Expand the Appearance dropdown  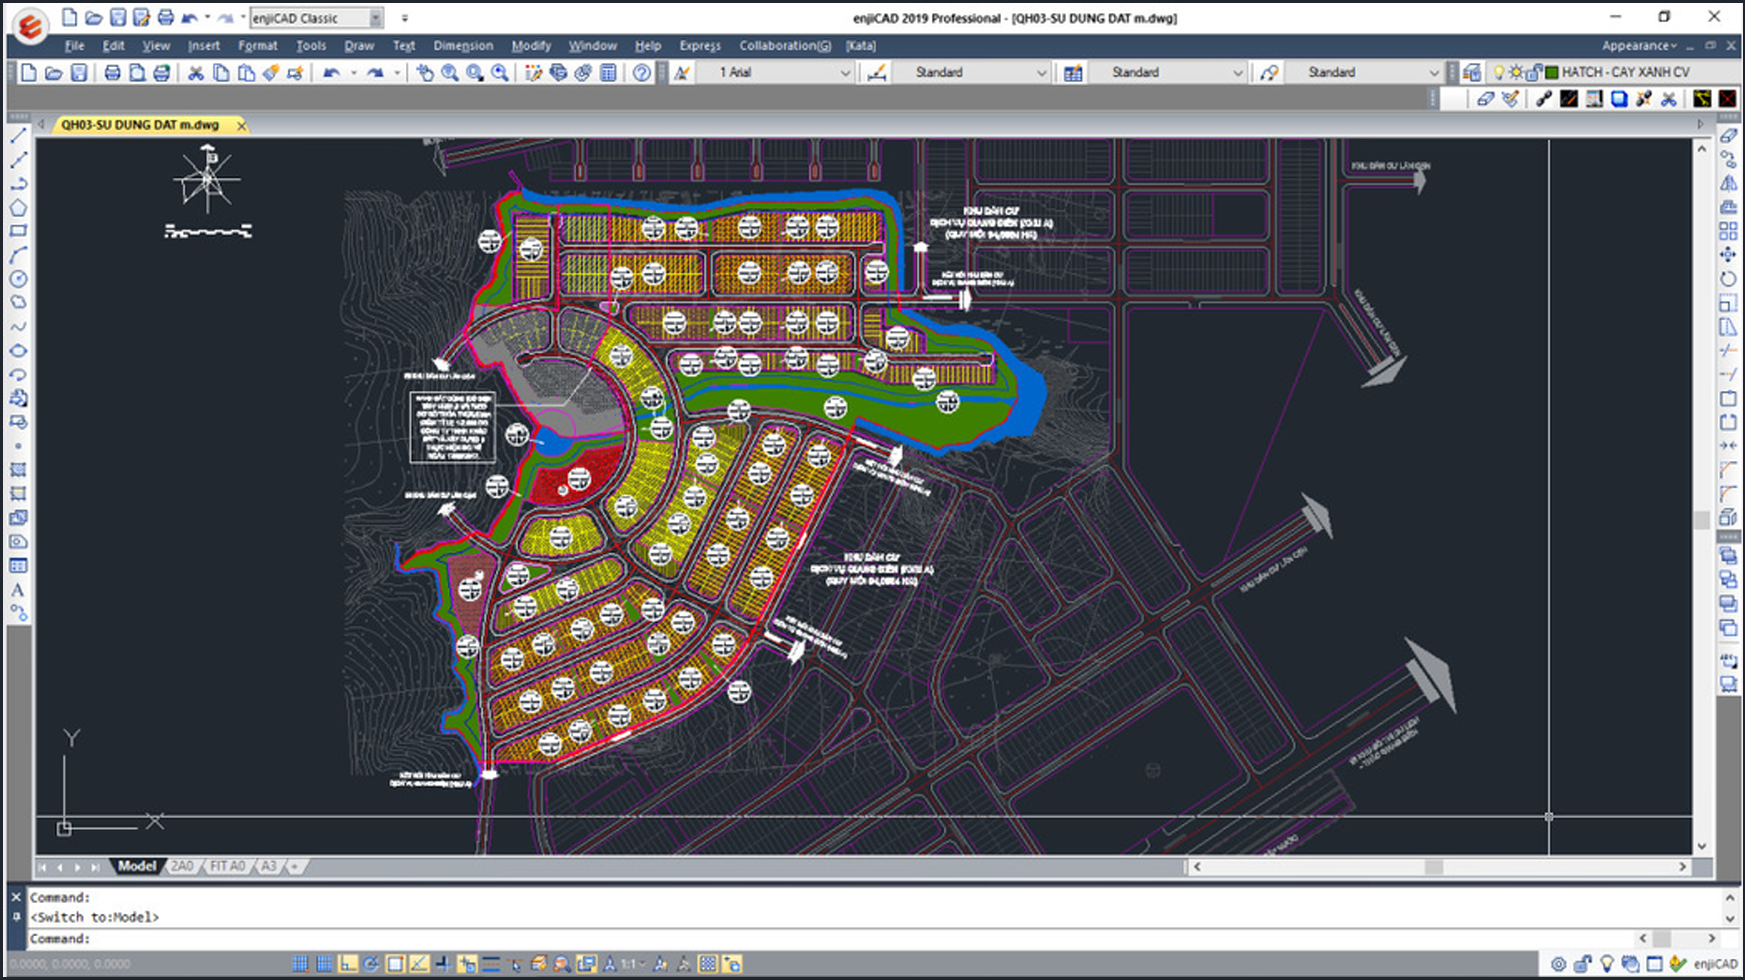click(1638, 46)
